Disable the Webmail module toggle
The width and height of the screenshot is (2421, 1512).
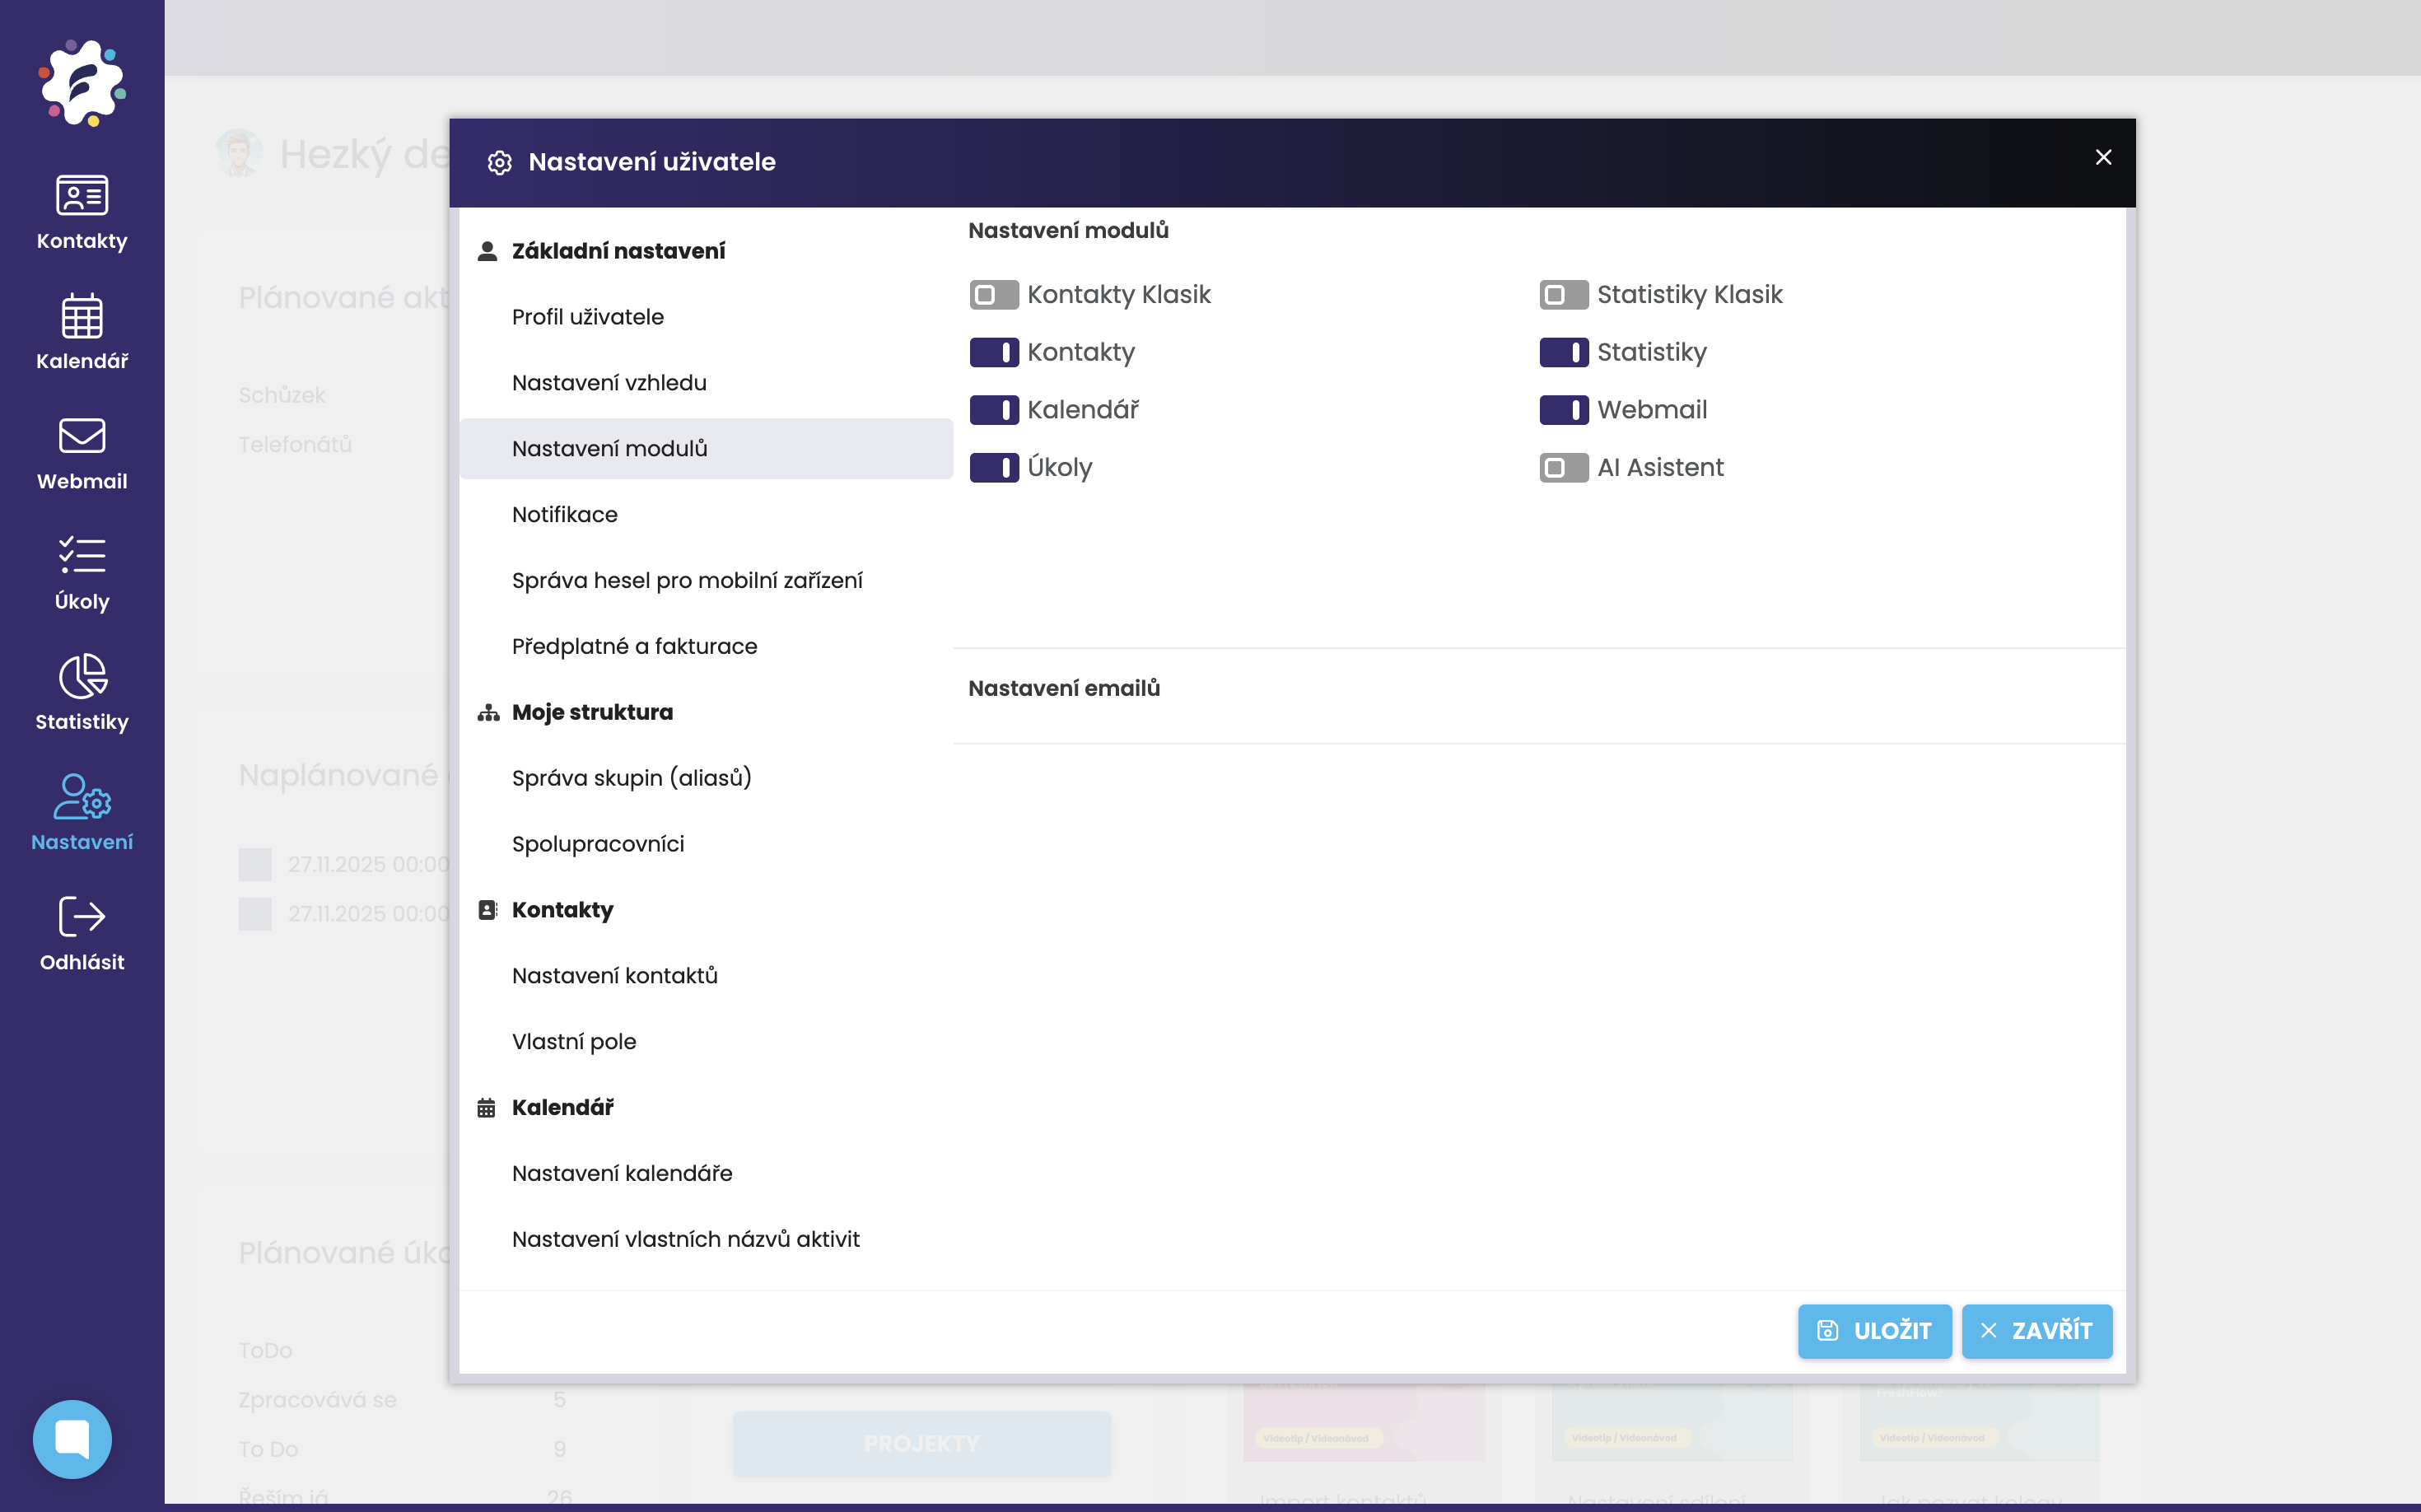click(1563, 410)
